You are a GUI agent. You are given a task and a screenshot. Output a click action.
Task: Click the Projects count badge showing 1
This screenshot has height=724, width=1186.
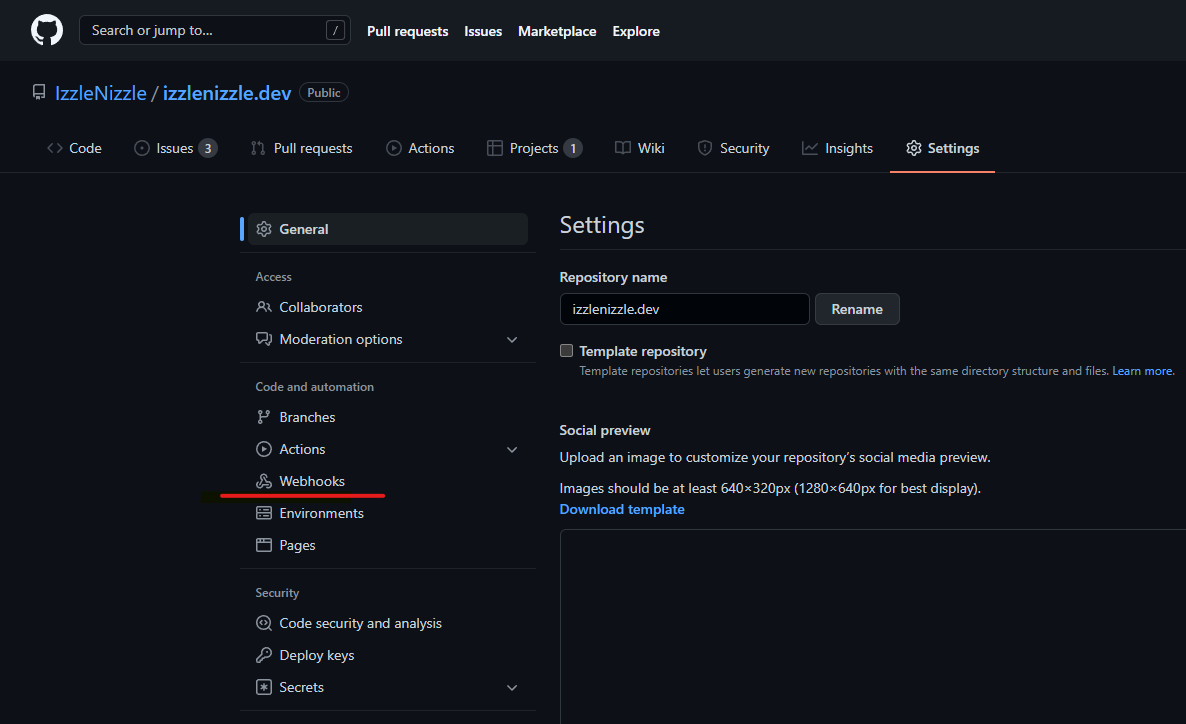click(573, 148)
